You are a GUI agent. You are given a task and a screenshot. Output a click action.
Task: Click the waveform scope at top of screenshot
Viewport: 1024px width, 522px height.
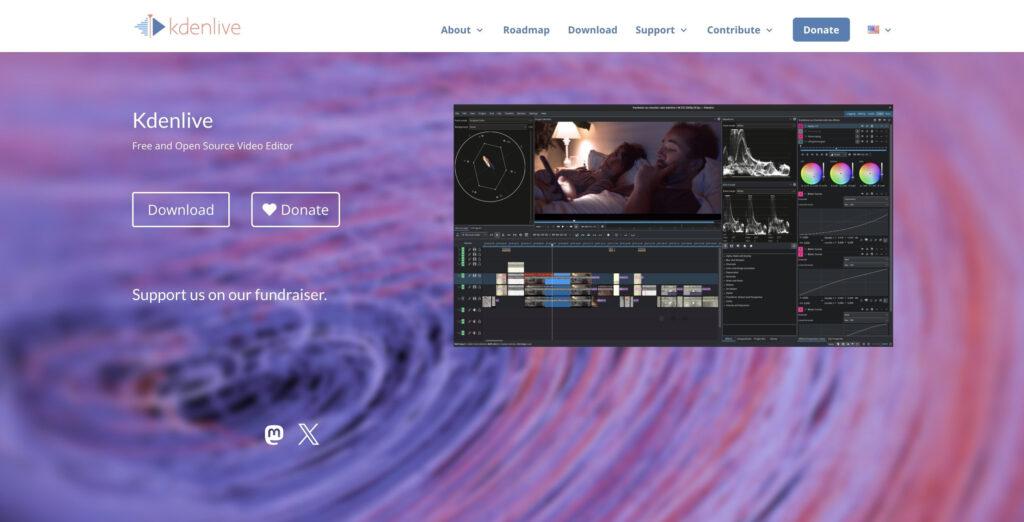tap(757, 153)
